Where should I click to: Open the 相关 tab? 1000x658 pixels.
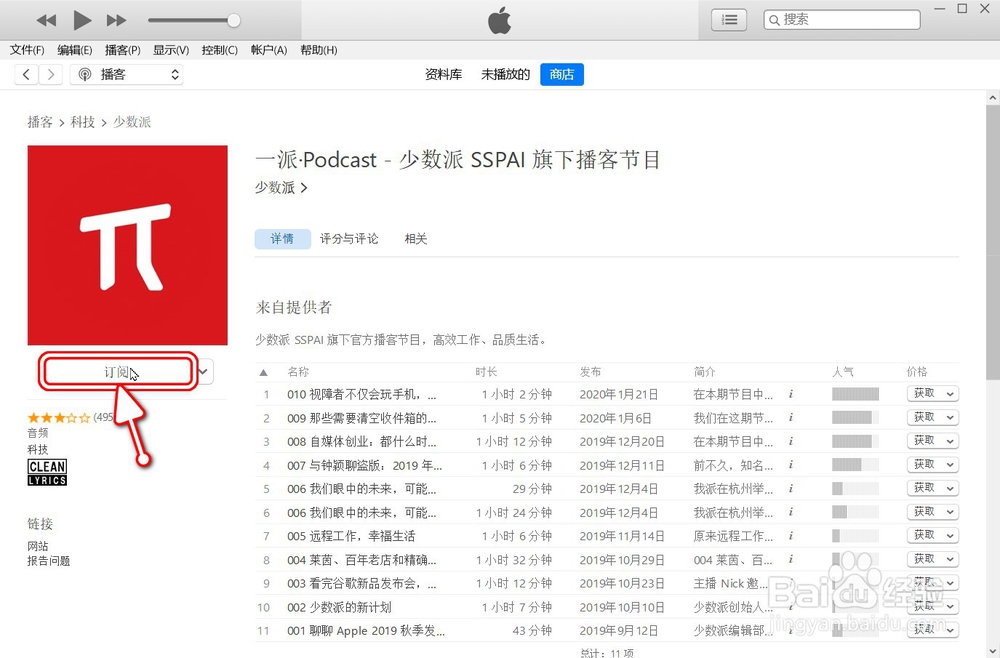(416, 238)
